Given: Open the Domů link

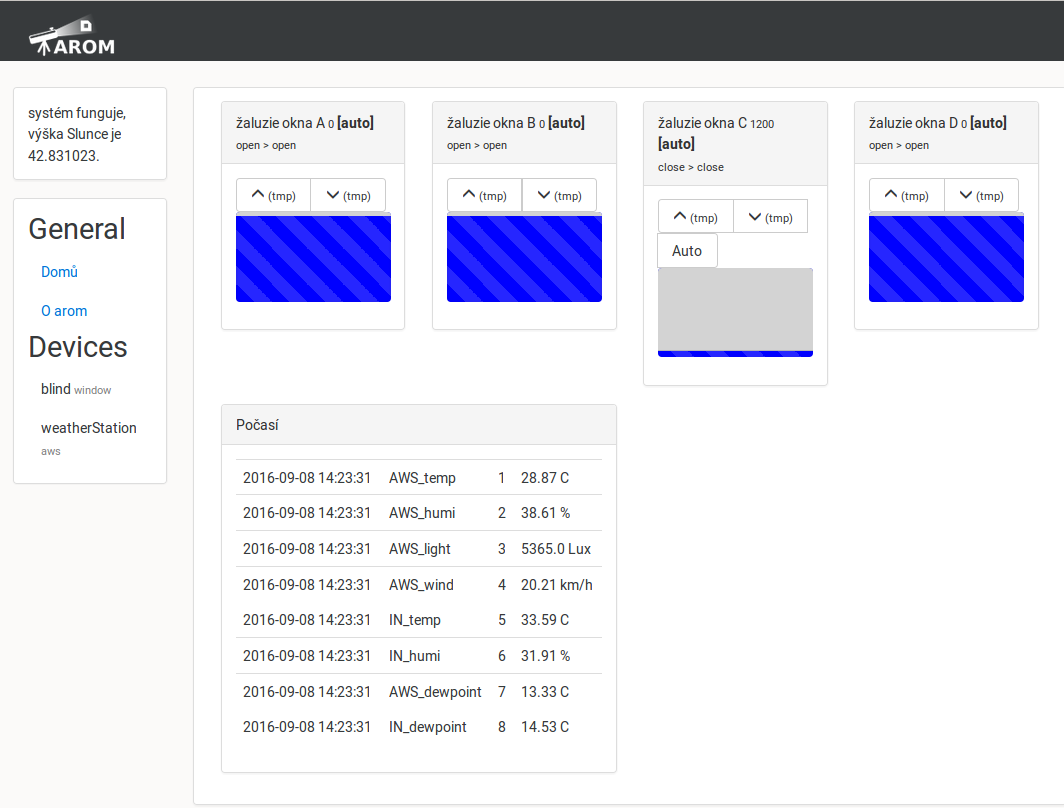Looking at the screenshot, I should point(59,272).
